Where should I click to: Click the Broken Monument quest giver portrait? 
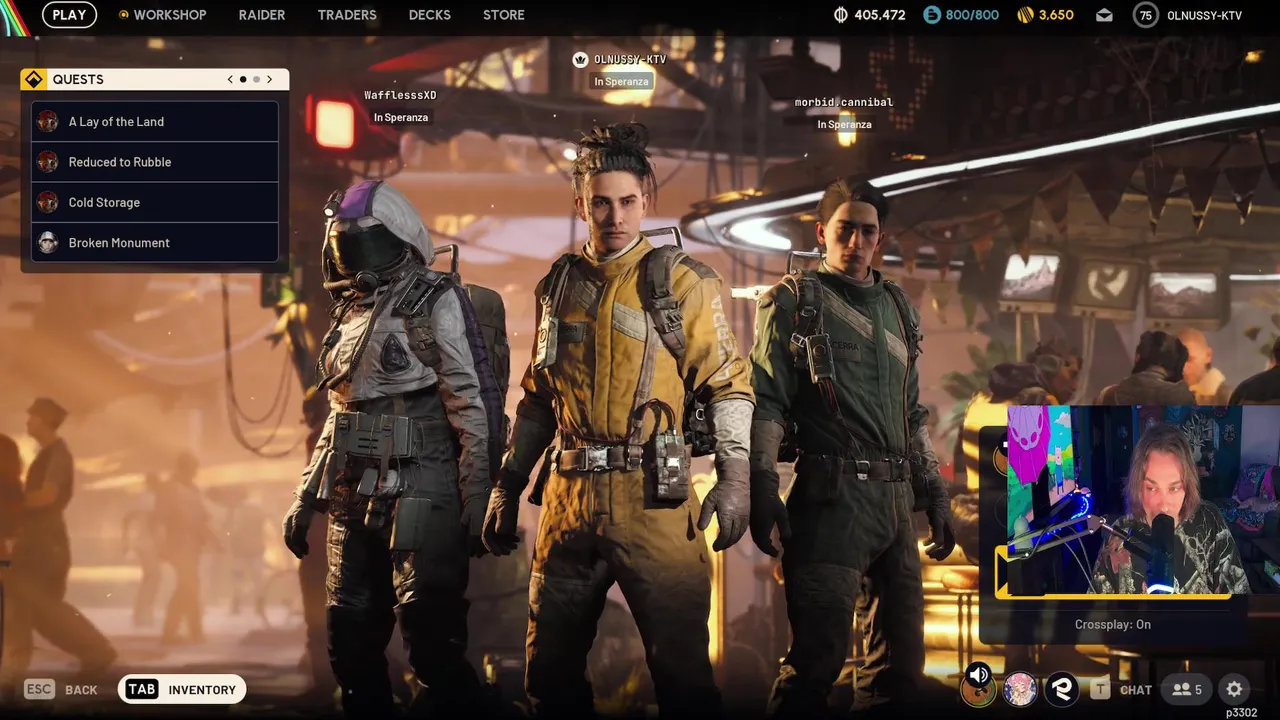click(x=47, y=242)
